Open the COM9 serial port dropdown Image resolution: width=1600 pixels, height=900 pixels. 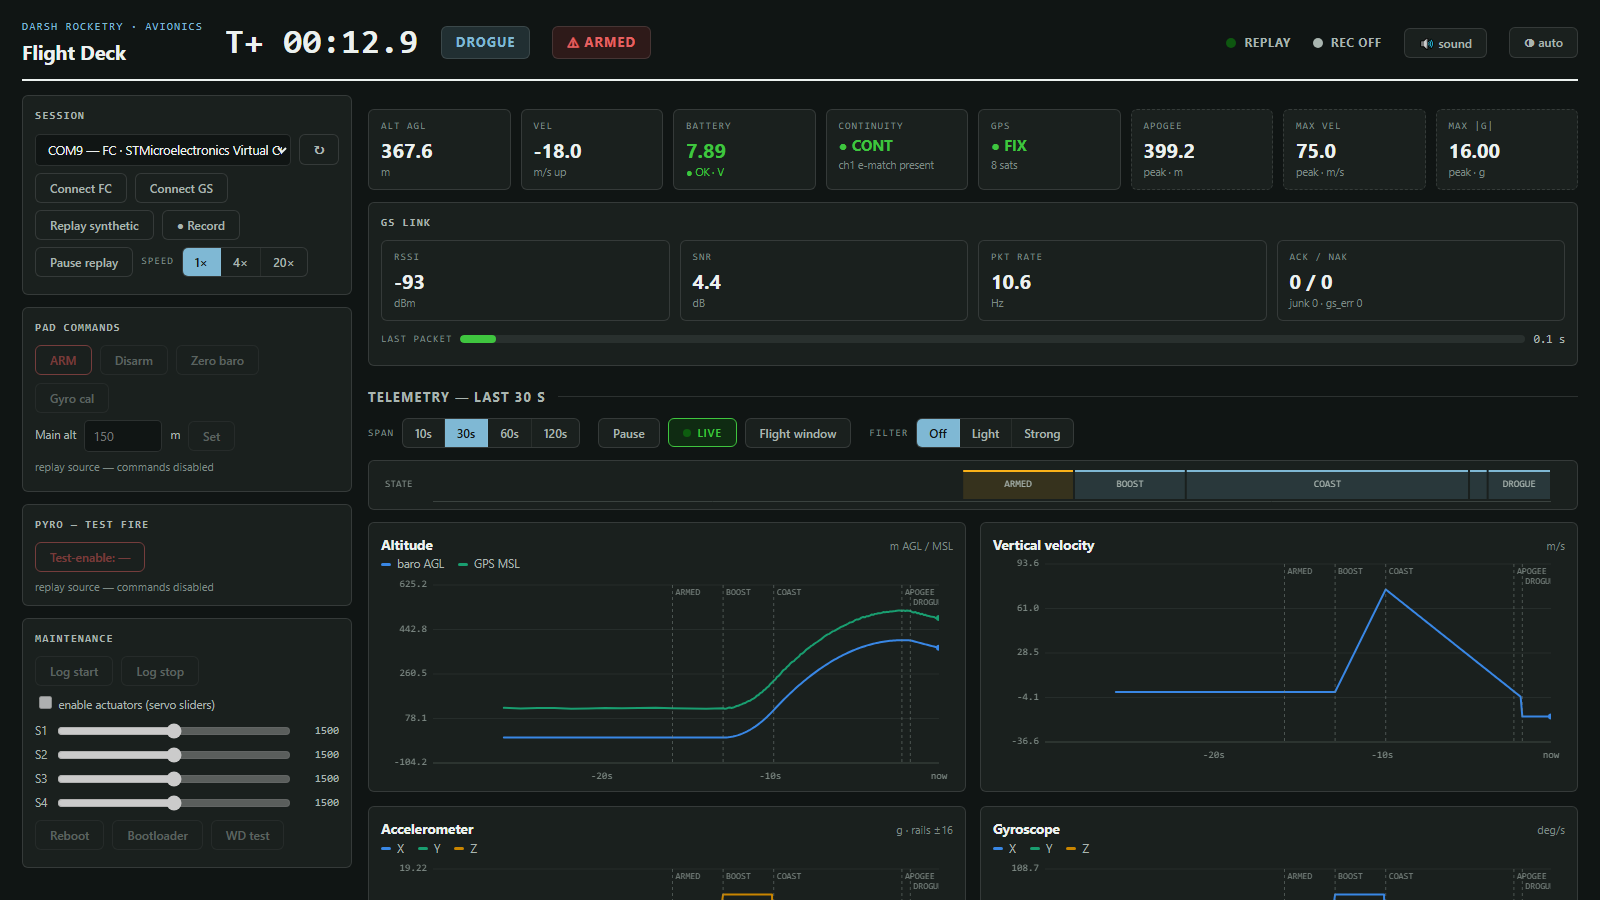163,150
